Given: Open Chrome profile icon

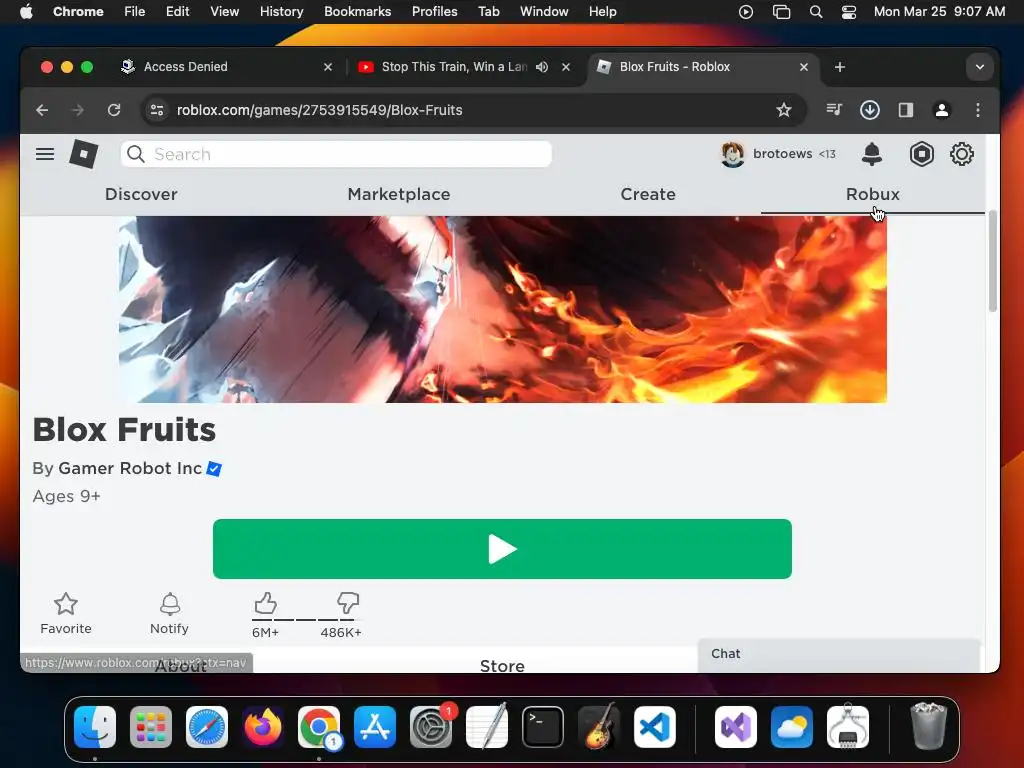Looking at the screenshot, I should 942,110.
